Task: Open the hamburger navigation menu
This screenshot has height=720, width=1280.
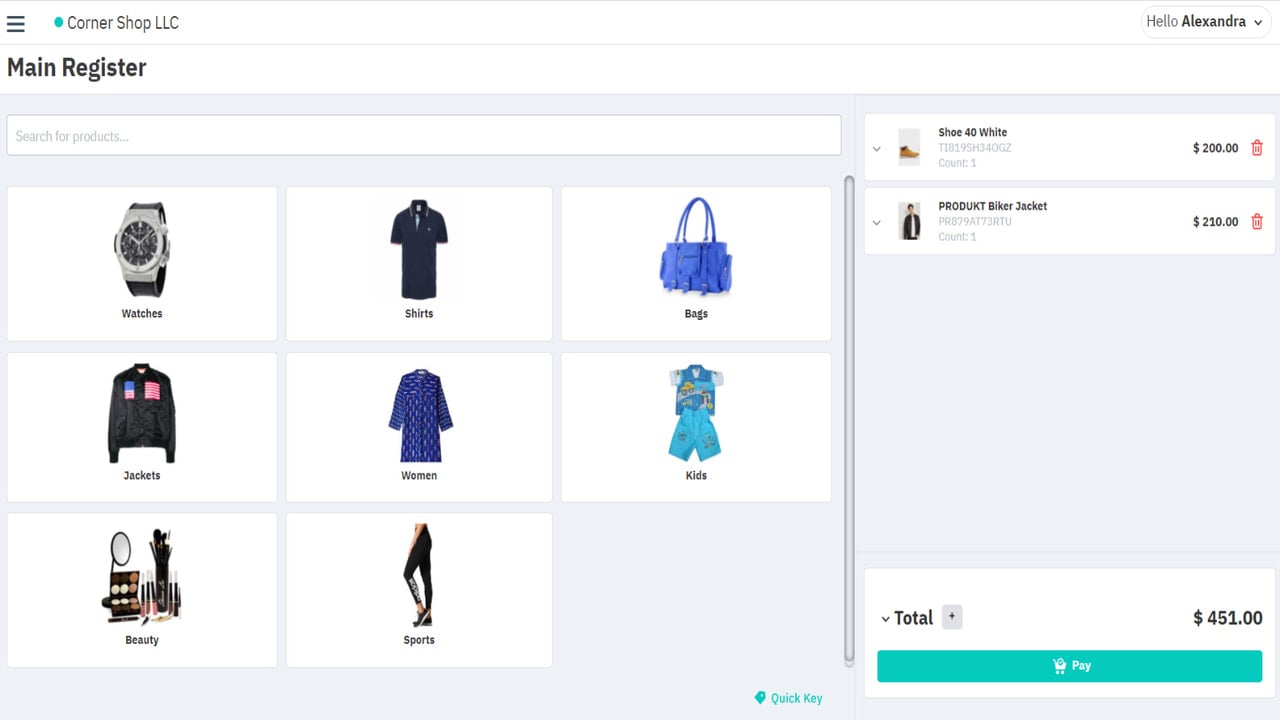Action: pyautogui.click(x=16, y=23)
